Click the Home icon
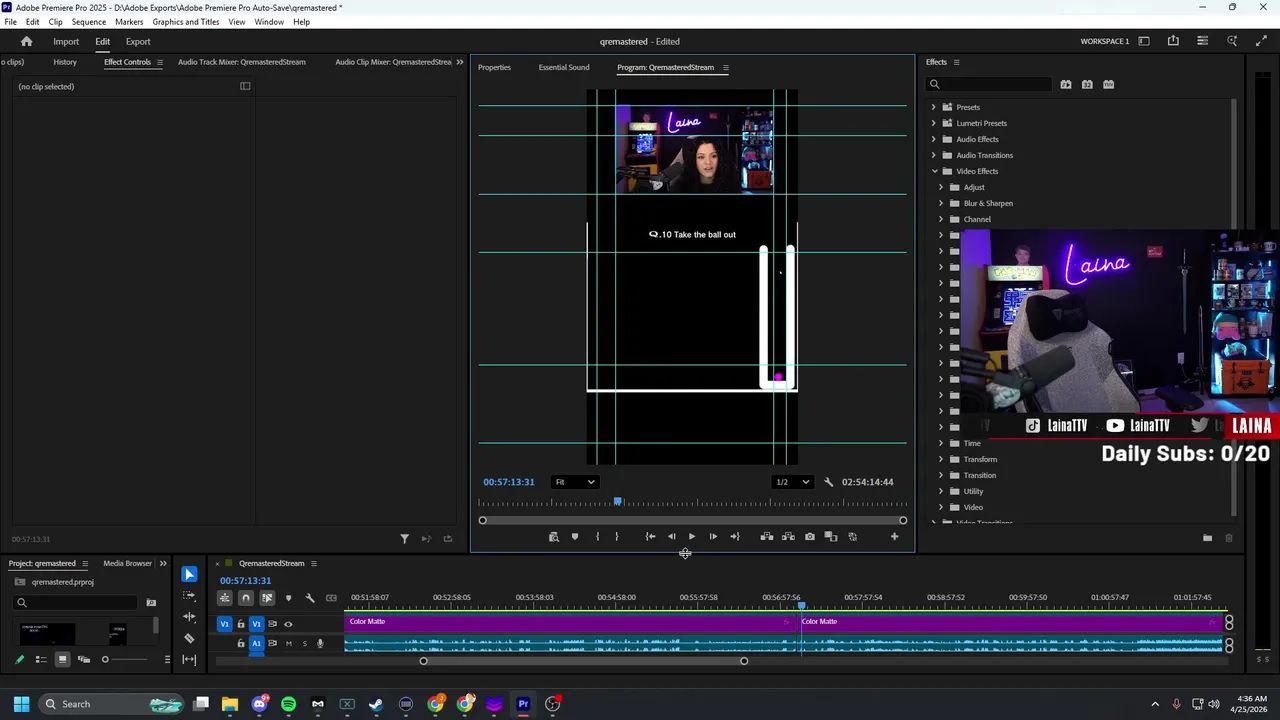1280x720 pixels. pos(26,42)
